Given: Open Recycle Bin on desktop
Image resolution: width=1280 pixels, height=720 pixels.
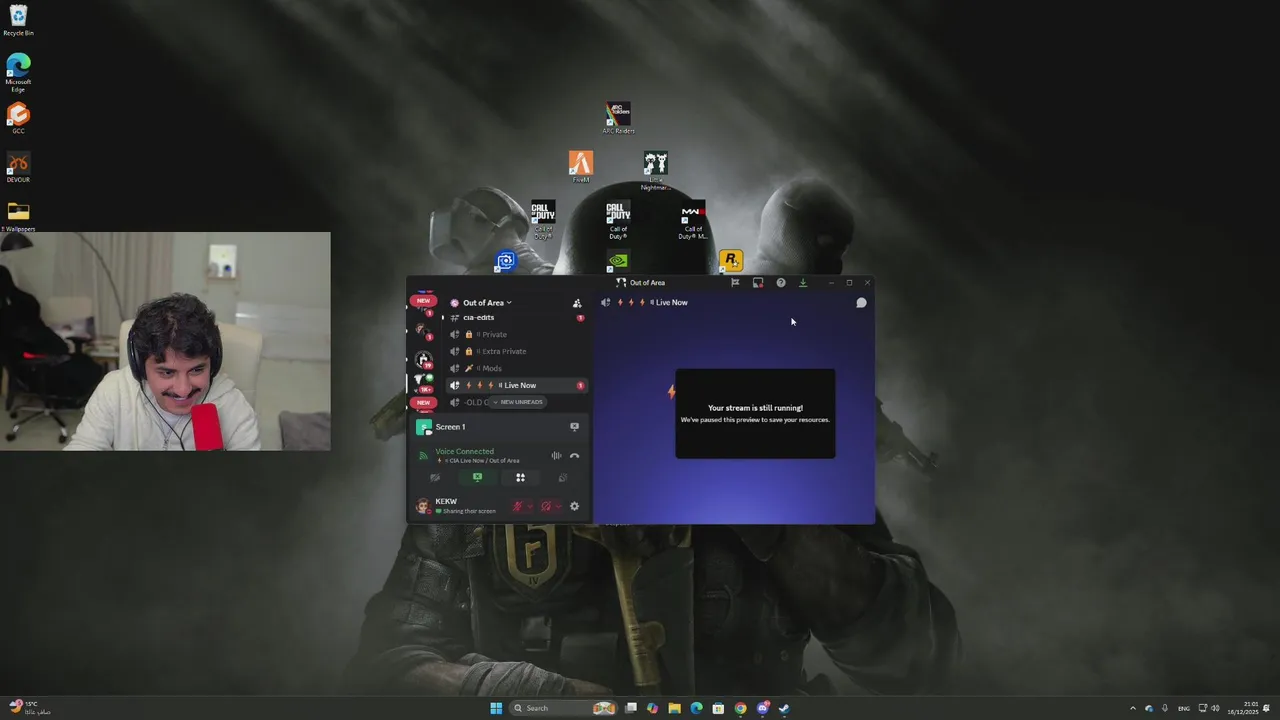Looking at the screenshot, I should pyautogui.click(x=18, y=20).
